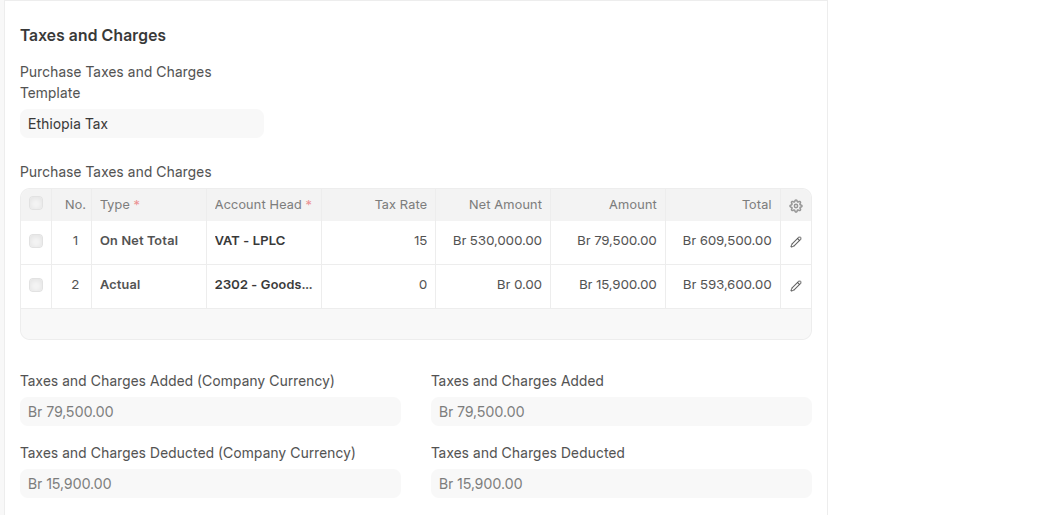Click the right-hand Taxes and Charges Deducted field
The width and height of the screenshot is (1057, 515).
621,484
